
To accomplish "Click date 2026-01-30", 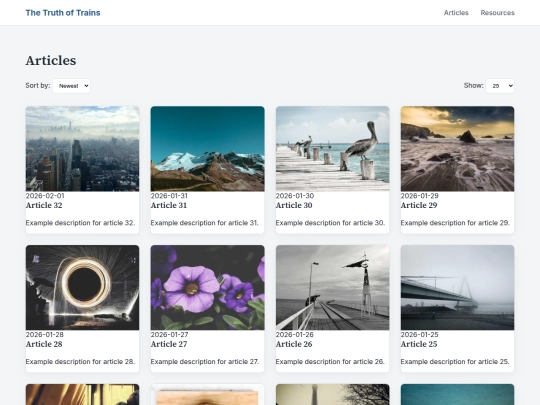I will (295, 196).
